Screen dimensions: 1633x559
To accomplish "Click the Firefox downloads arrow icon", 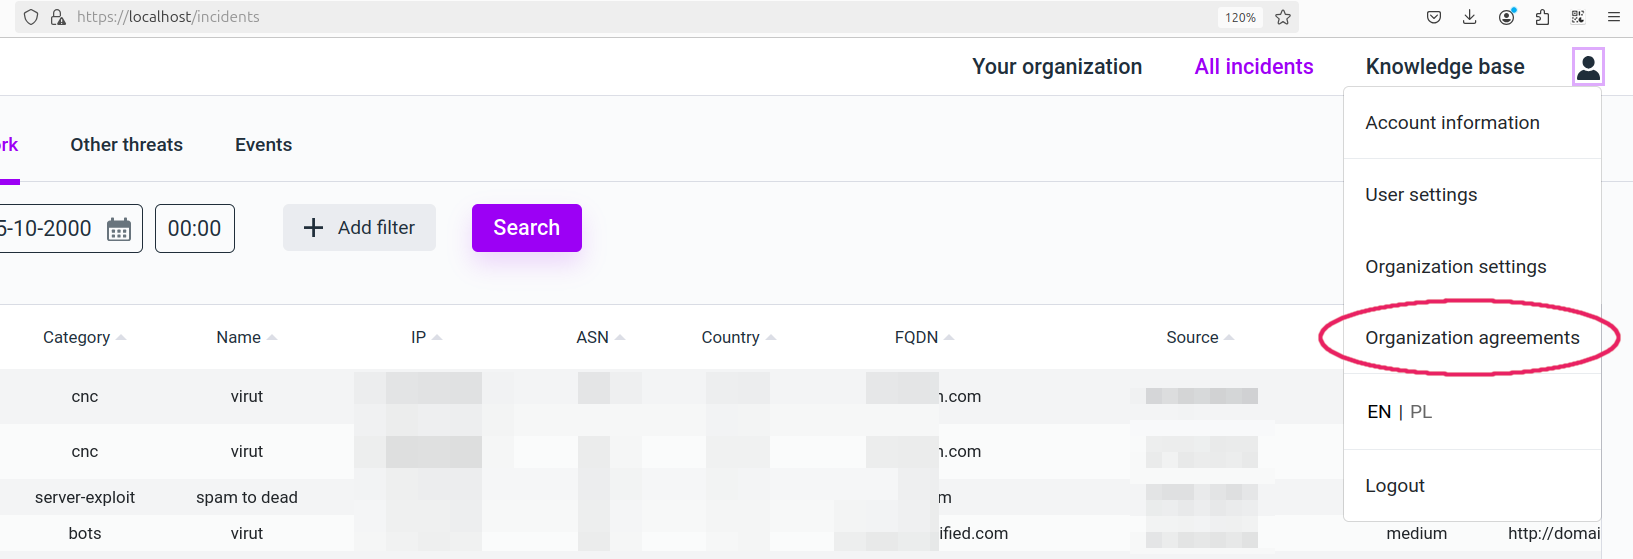I will (1469, 17).
